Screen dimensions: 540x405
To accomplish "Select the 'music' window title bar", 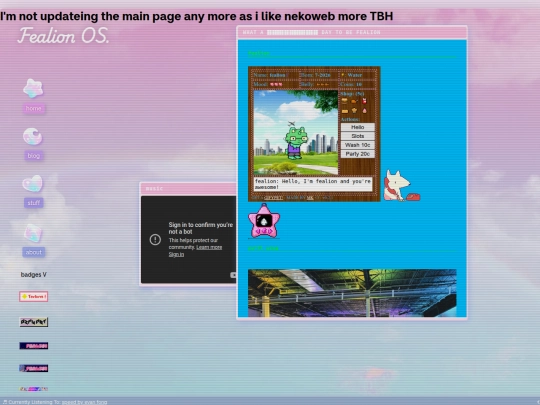I will tap(188, 189).
